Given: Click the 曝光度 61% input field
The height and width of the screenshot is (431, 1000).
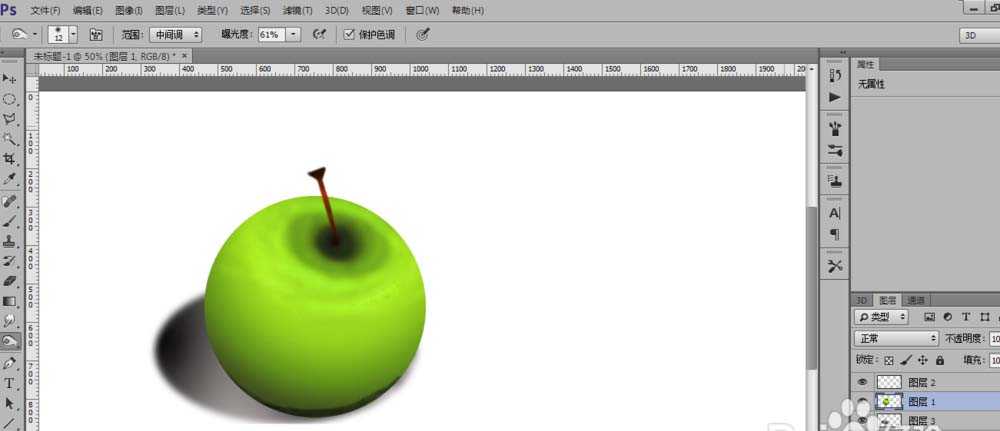Looking at the screenshot, I should tap(270, 34).
